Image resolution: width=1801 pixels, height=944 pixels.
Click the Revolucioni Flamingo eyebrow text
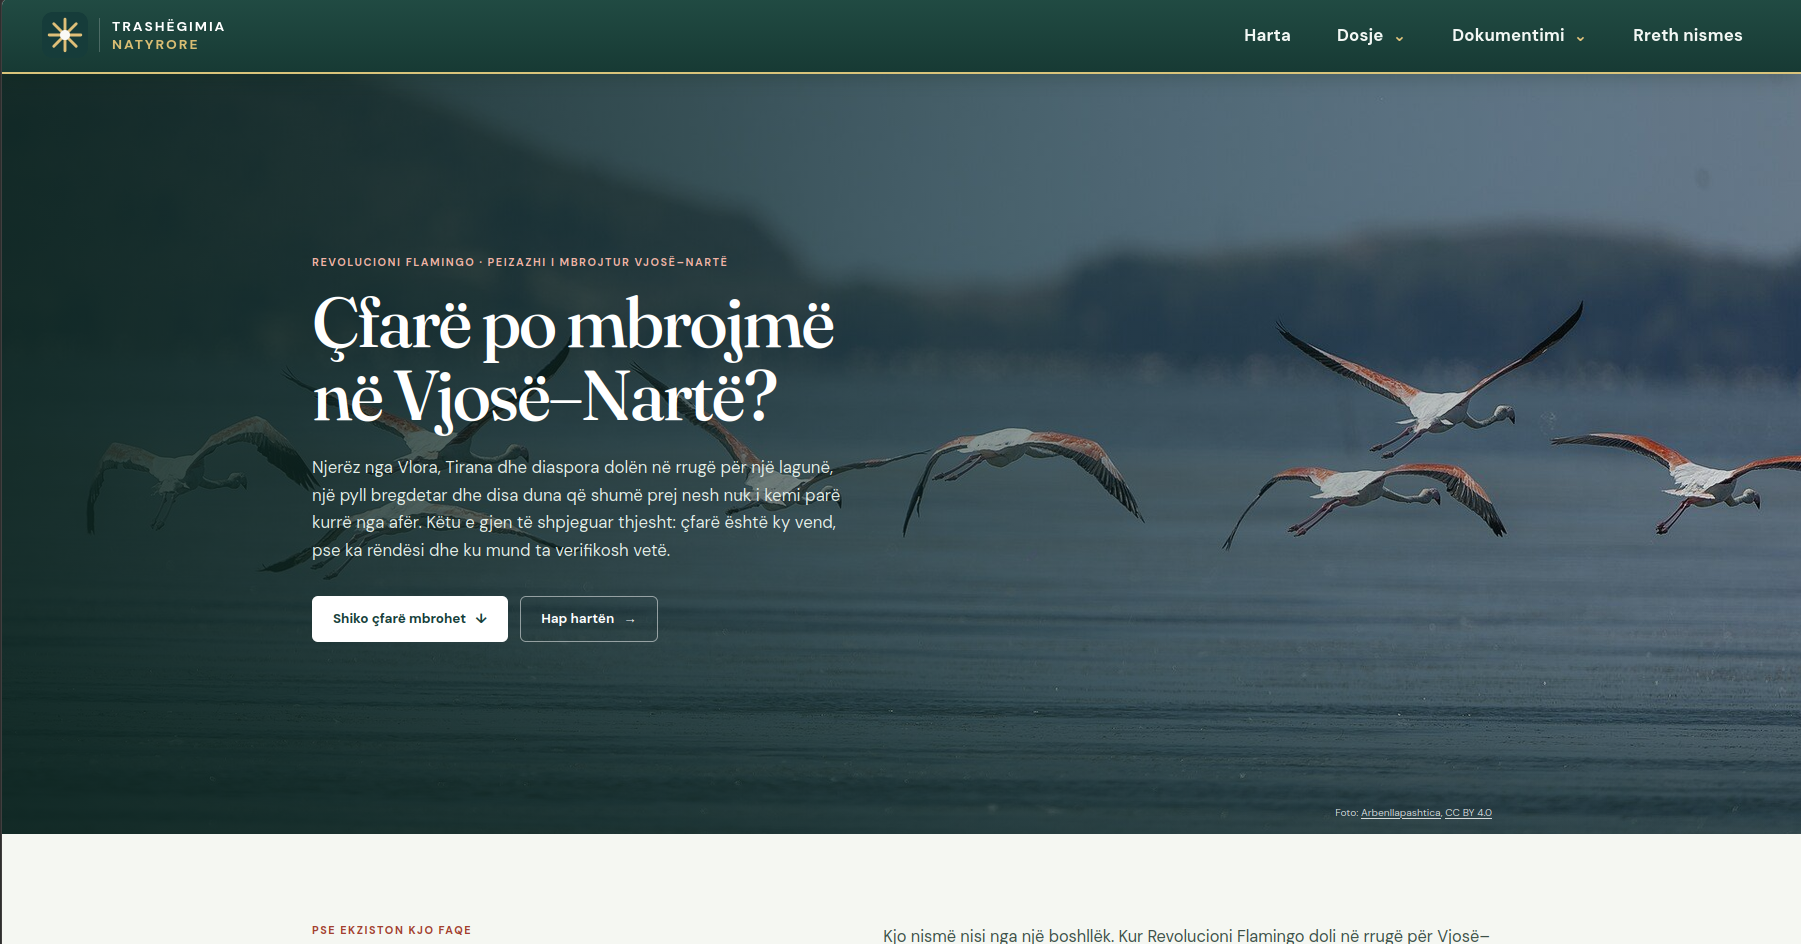(x=520, y=262)
